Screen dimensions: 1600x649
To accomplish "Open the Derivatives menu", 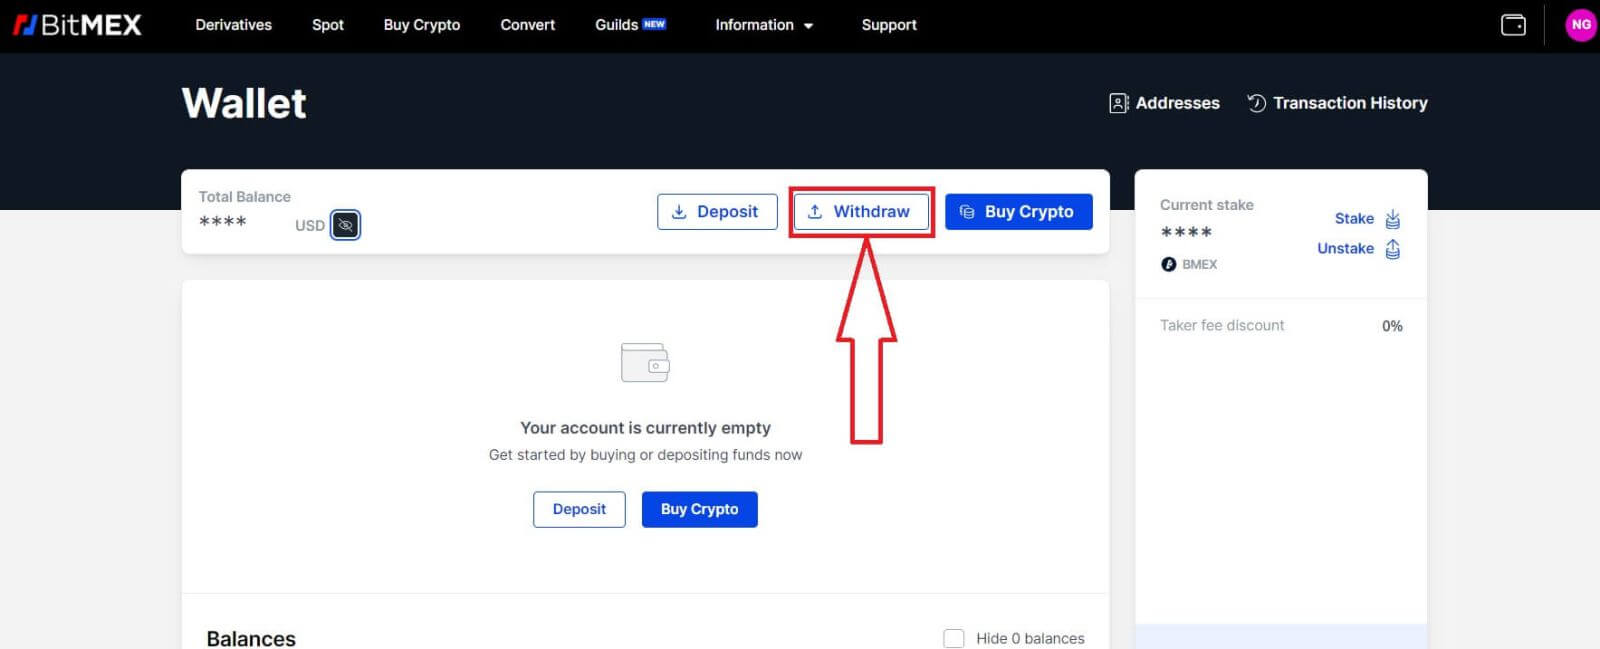I will pos(233,25).
